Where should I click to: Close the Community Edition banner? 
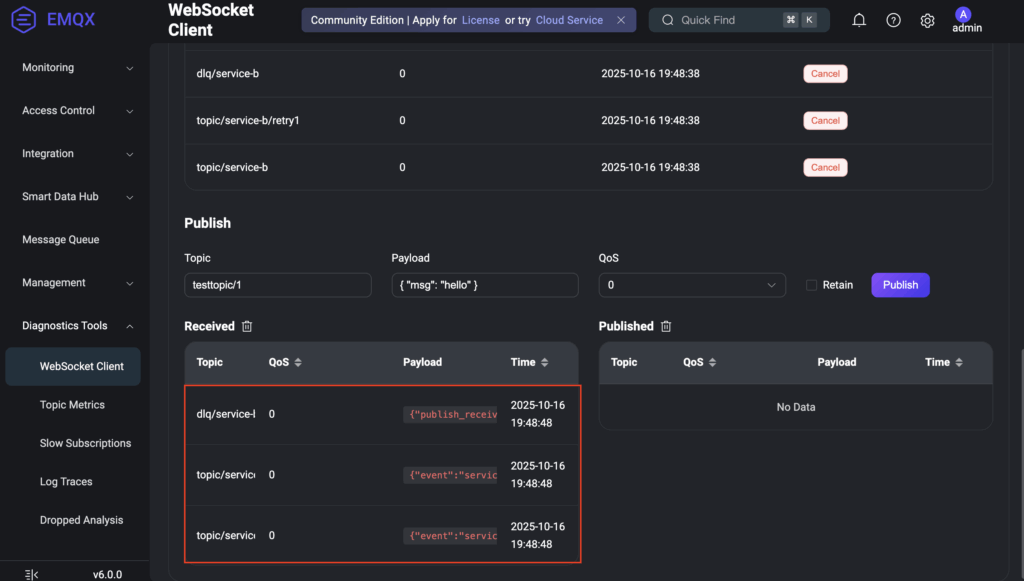click(x=621, y=20)
